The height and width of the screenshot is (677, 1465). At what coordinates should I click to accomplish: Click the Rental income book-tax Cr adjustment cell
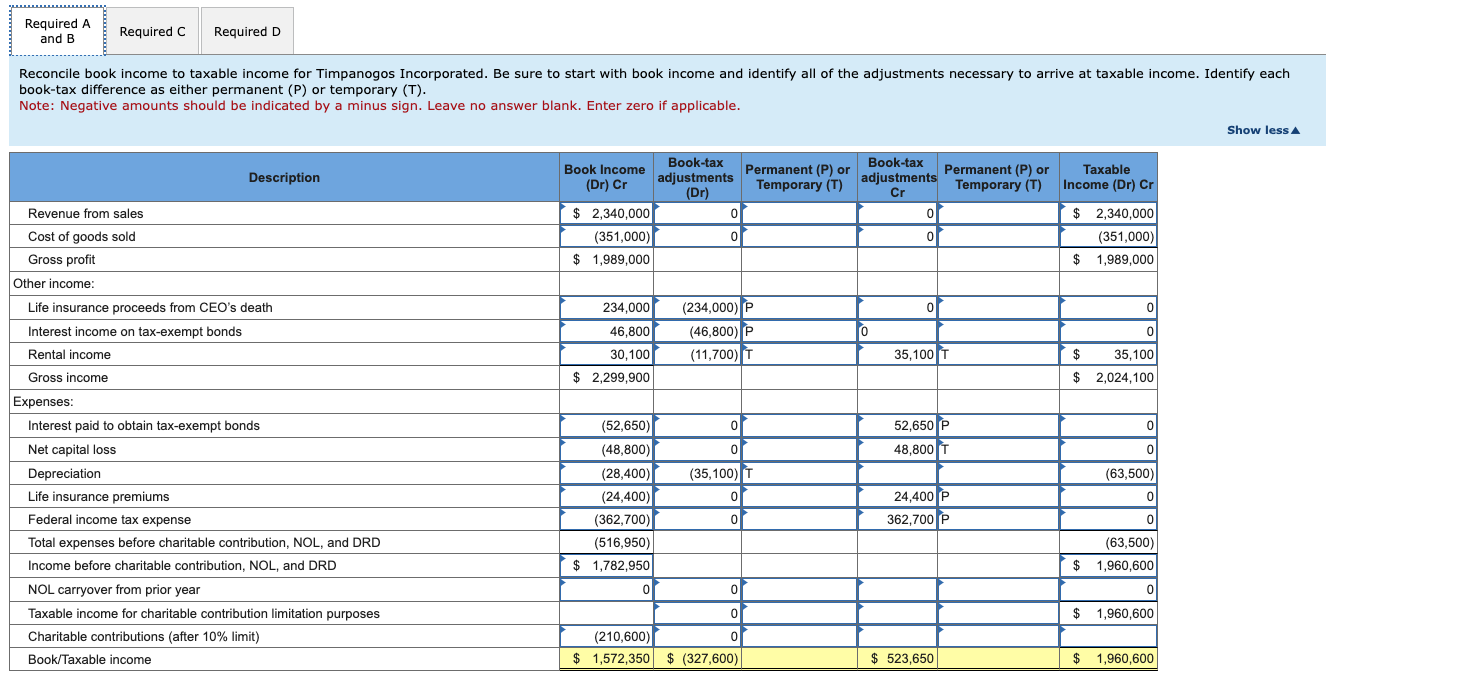click(895, 354)
